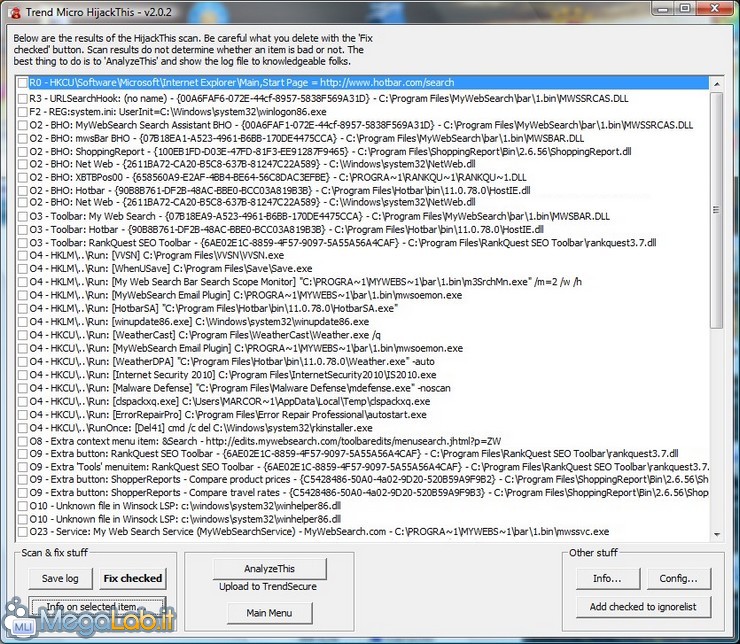
Task: Click Add checked to ignorelist
Action: 643,607
